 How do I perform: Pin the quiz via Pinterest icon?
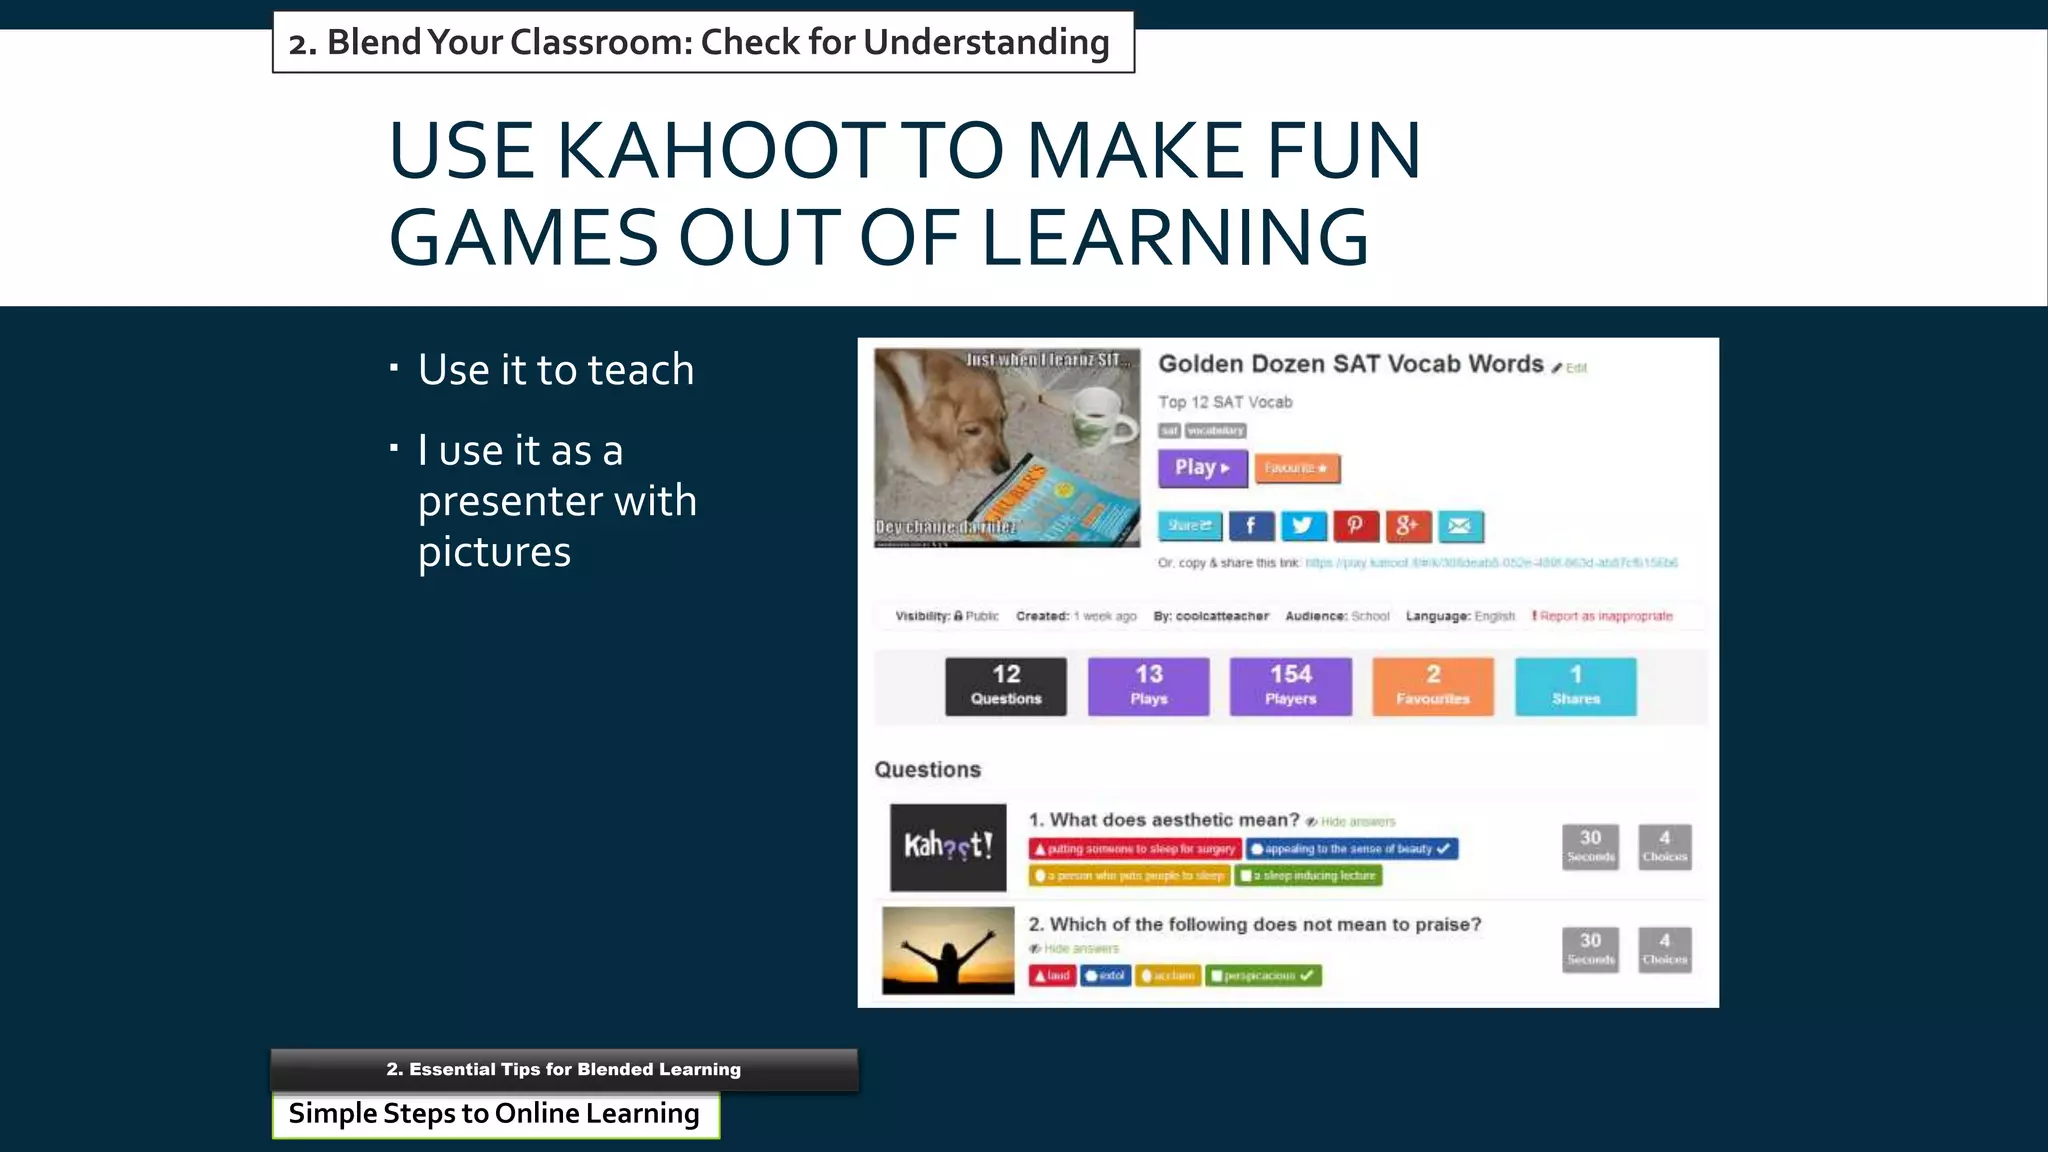click(x=1356, y=526)
